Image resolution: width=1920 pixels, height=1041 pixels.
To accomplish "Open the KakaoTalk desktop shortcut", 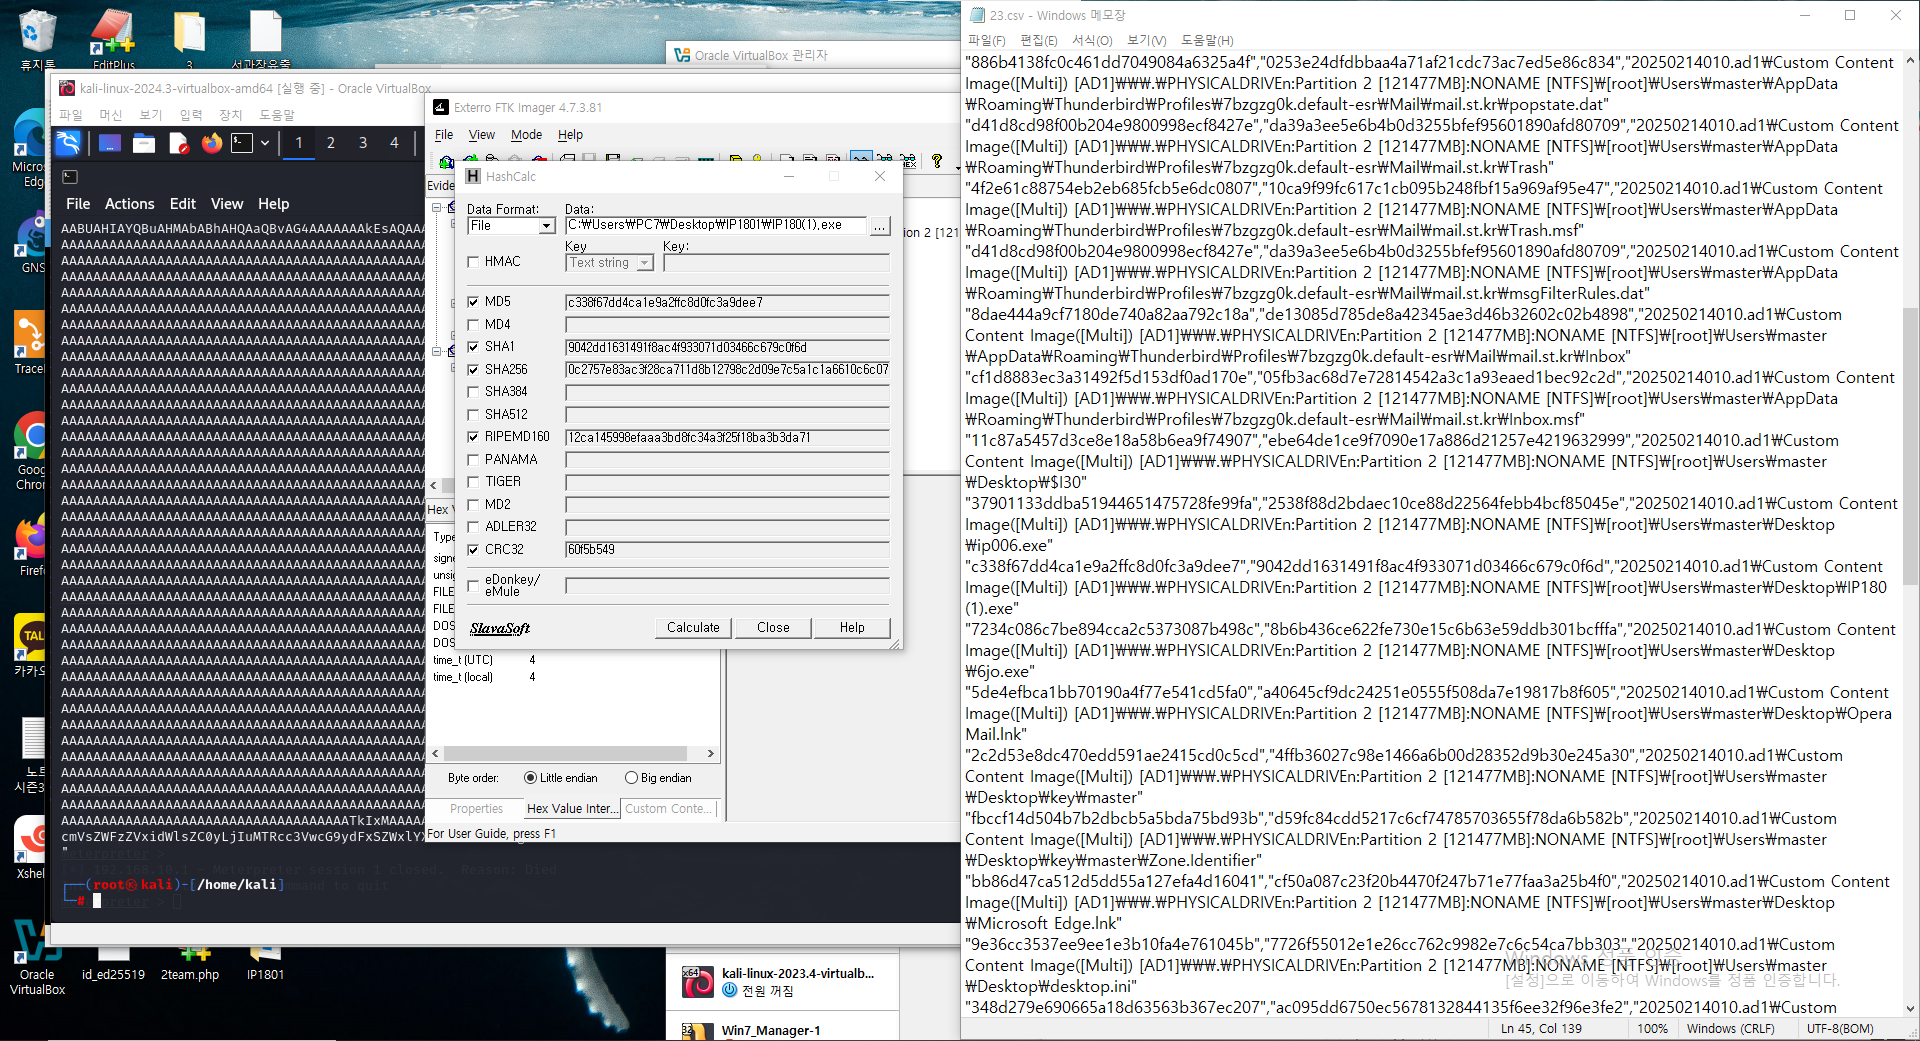I will [x=31, y=645].
